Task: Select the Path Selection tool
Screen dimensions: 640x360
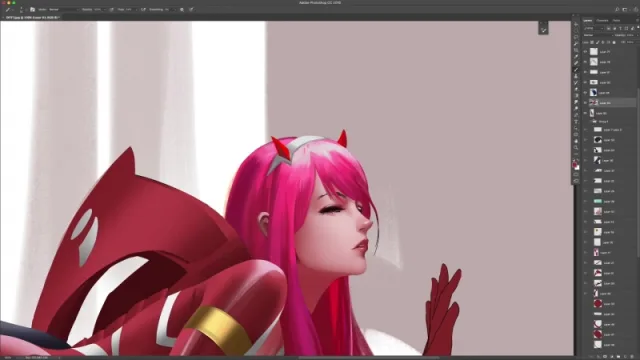Action: [576, 128]
